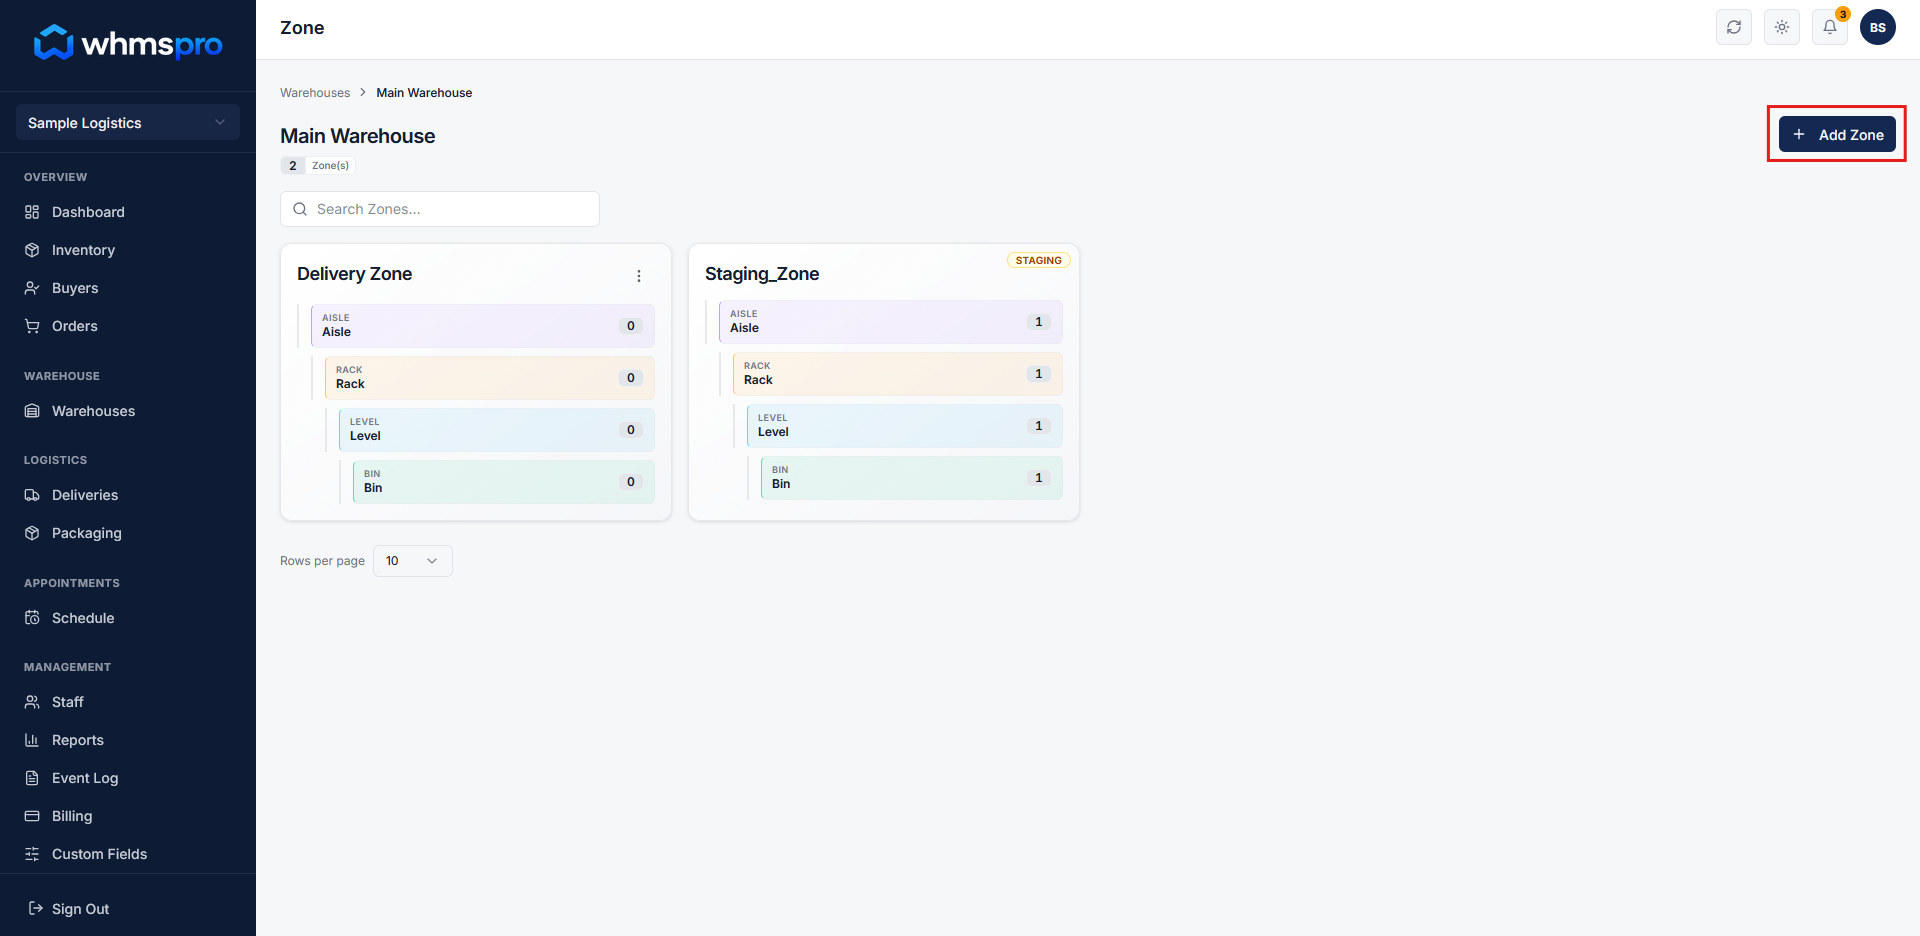Image resolution: width=1920 pixels, height=936 pixels.
Task: Click the Inventory box icon
Action: [x=32, y=250]
